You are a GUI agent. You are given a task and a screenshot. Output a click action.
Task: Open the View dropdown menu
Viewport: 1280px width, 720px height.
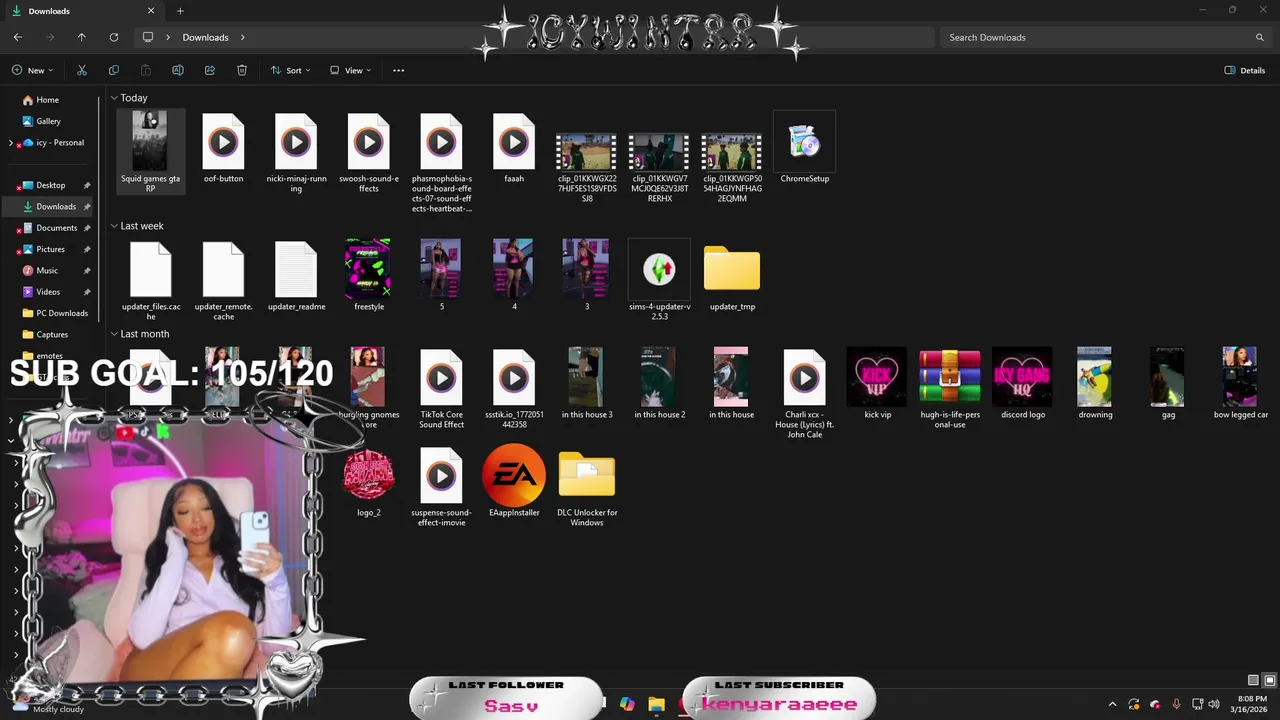click(351, 70)
